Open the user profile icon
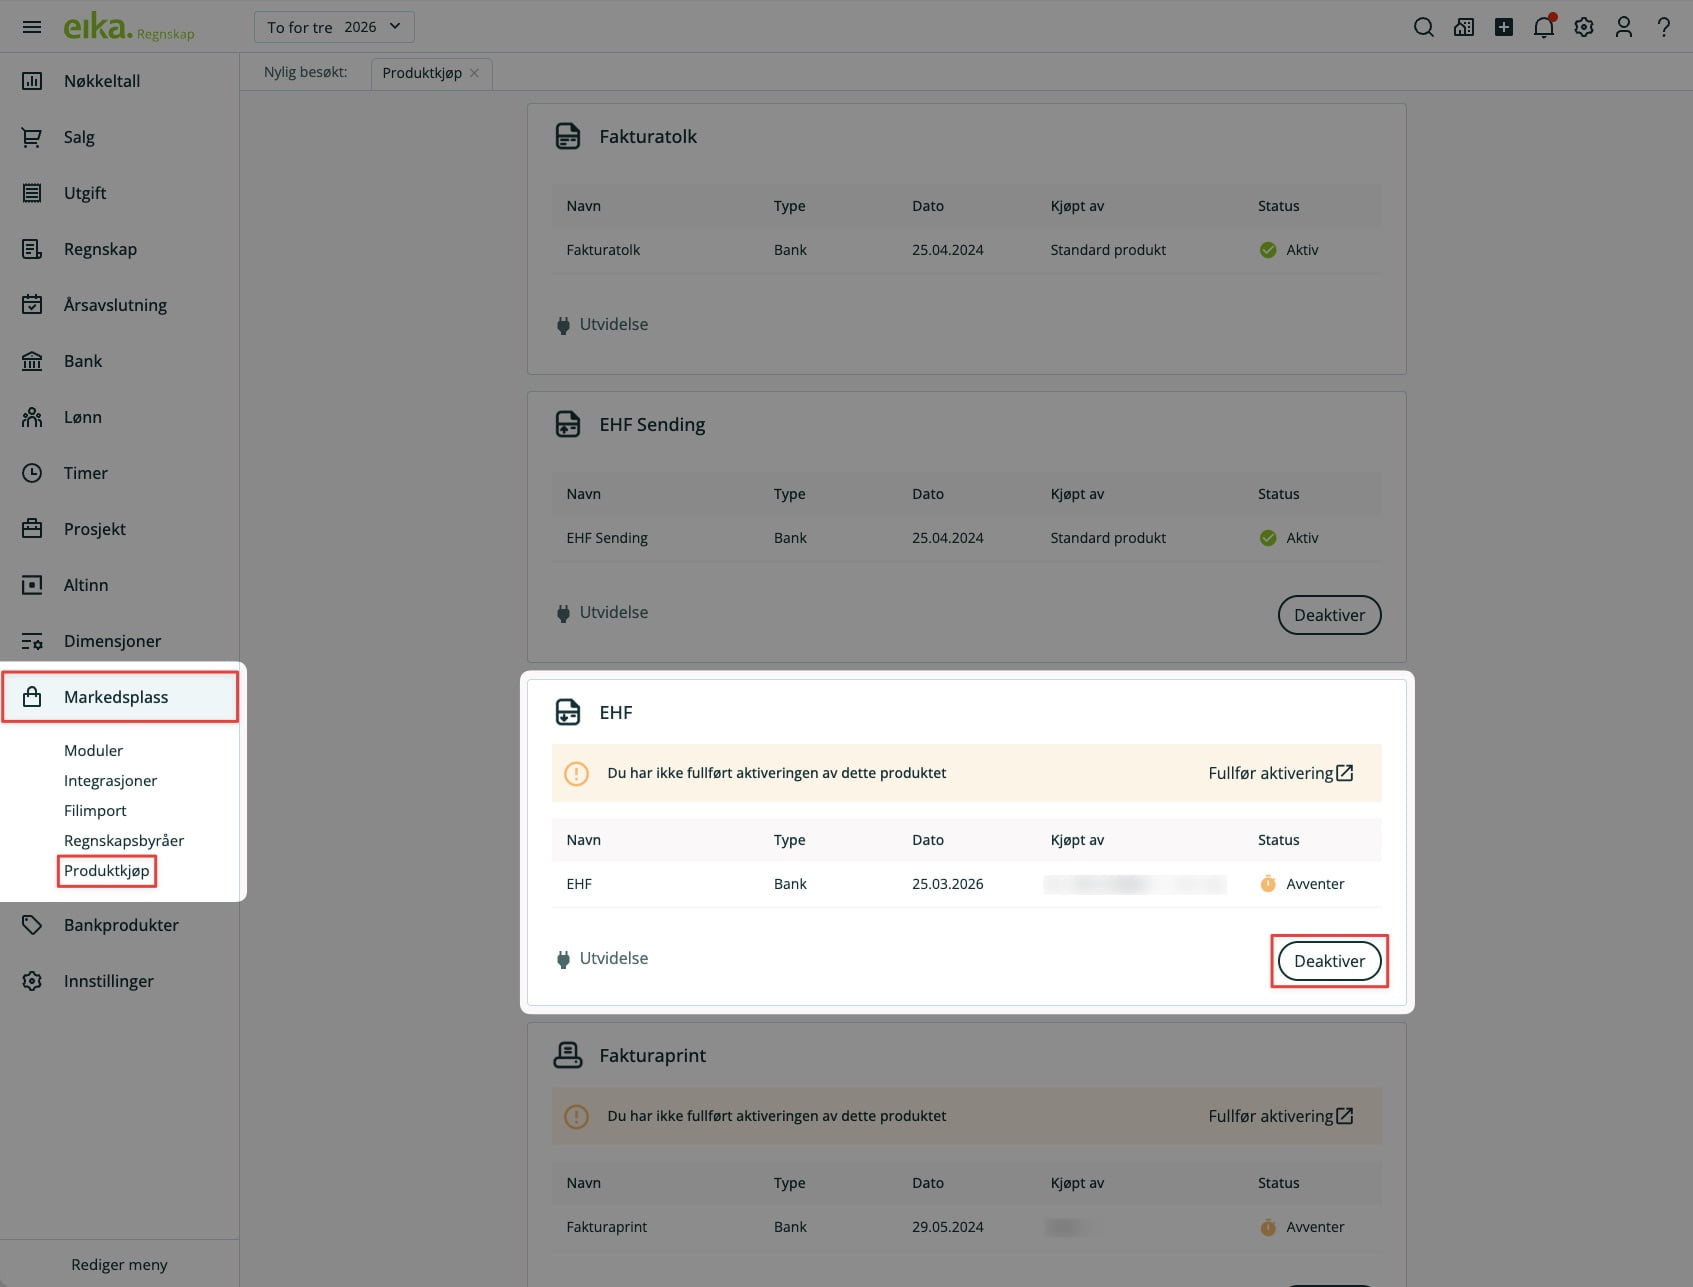 [1623, 27]
